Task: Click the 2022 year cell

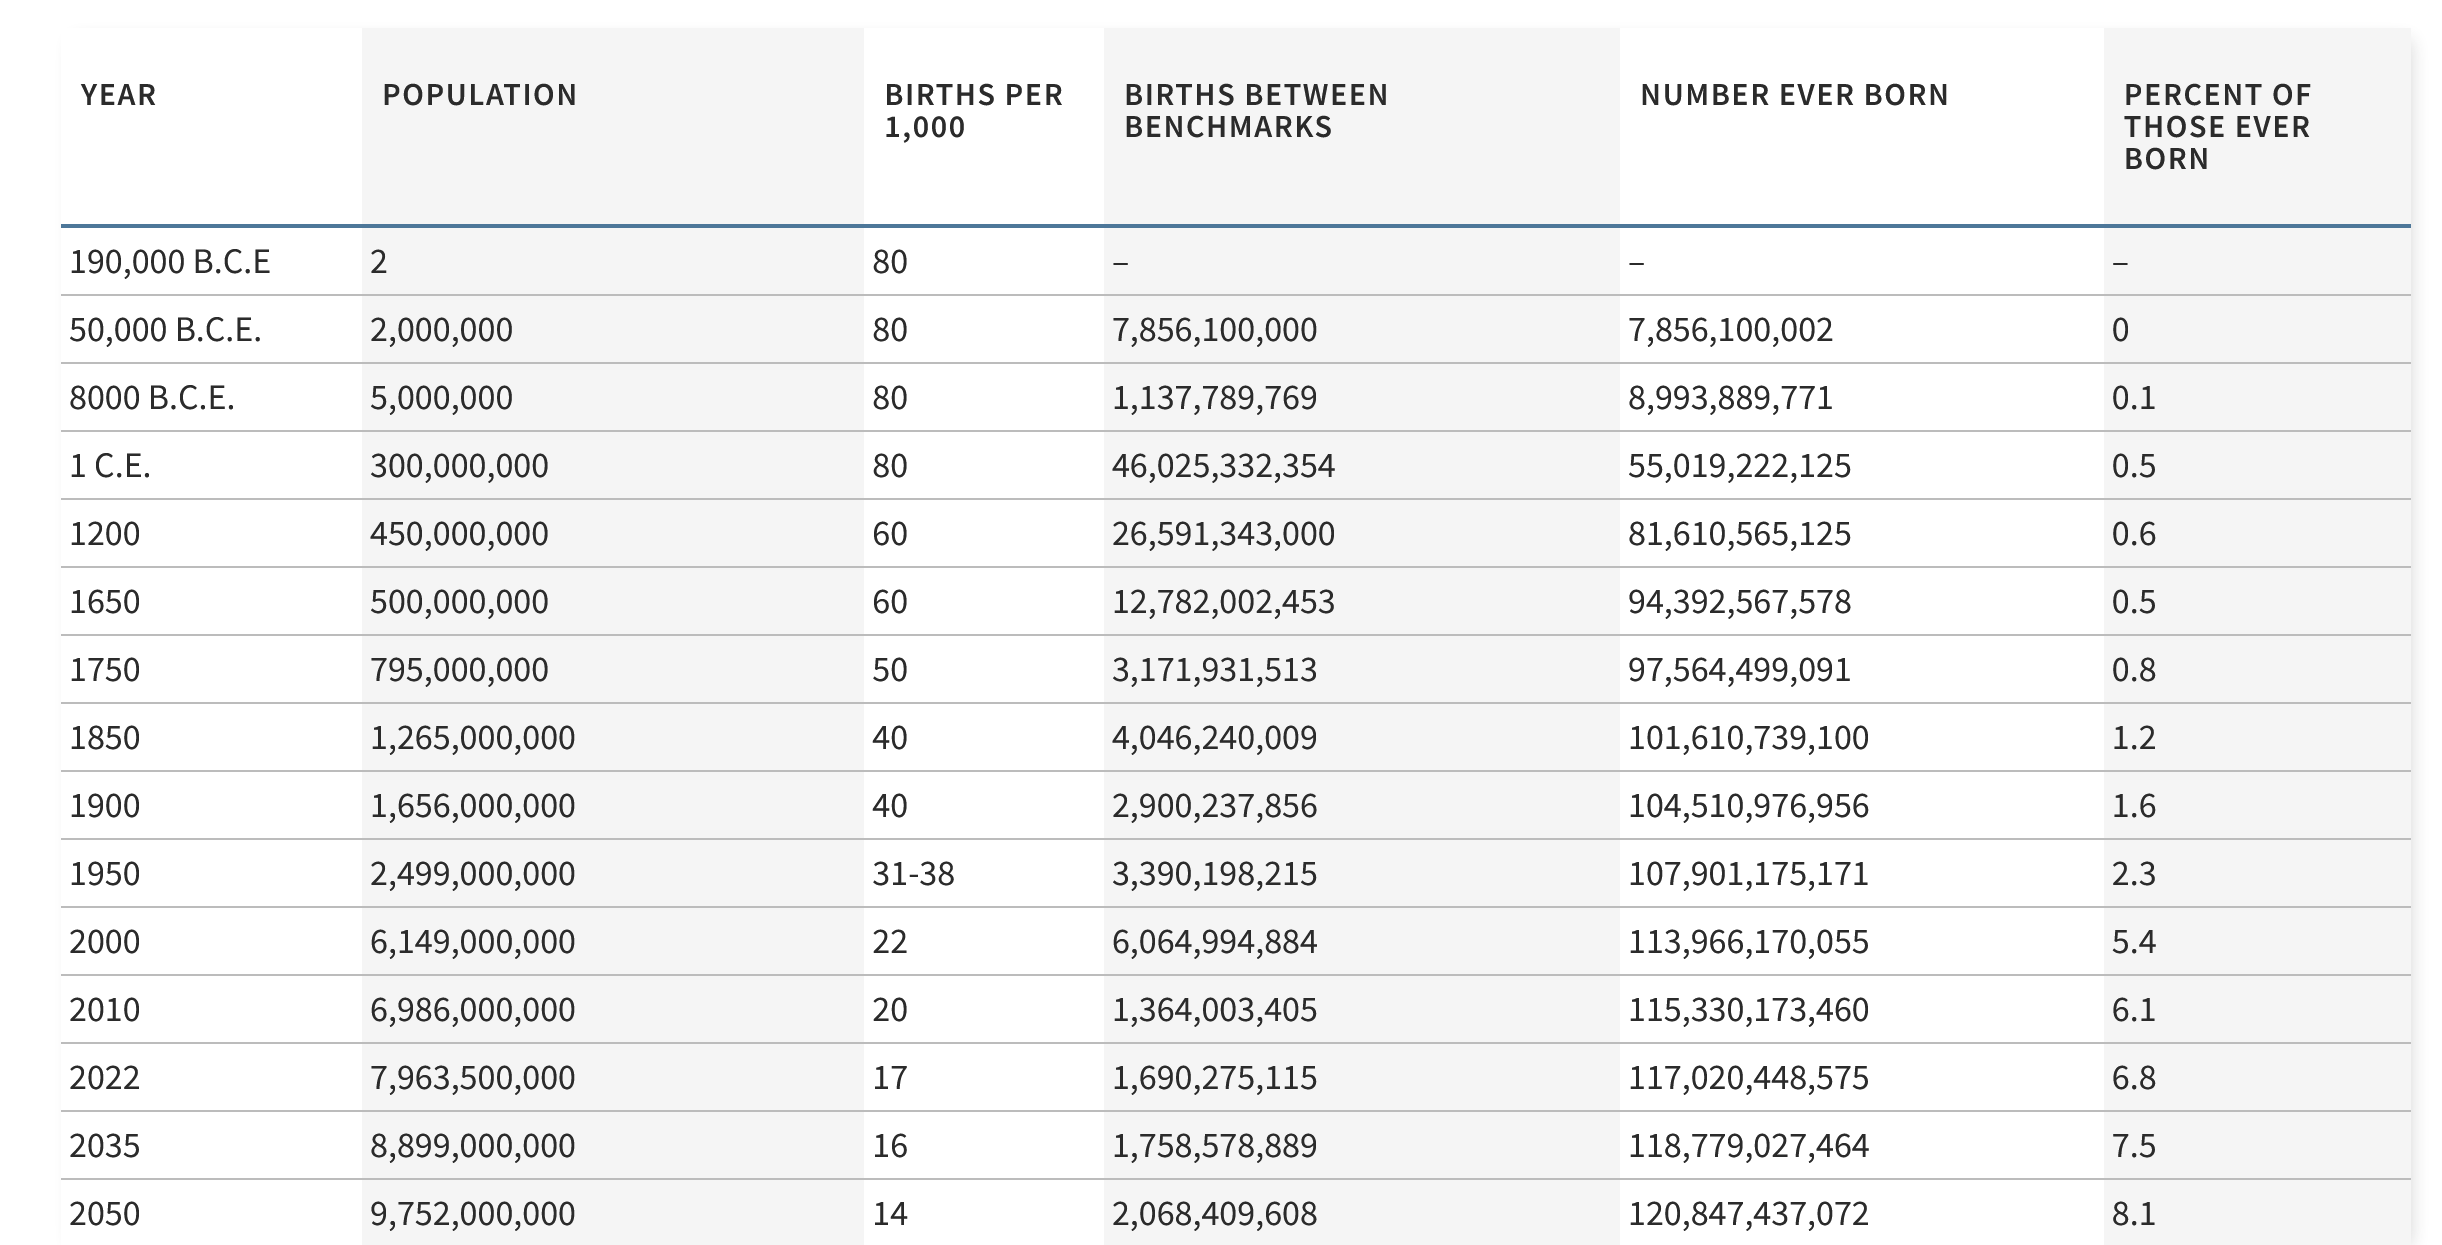Action: [105, 1078]
